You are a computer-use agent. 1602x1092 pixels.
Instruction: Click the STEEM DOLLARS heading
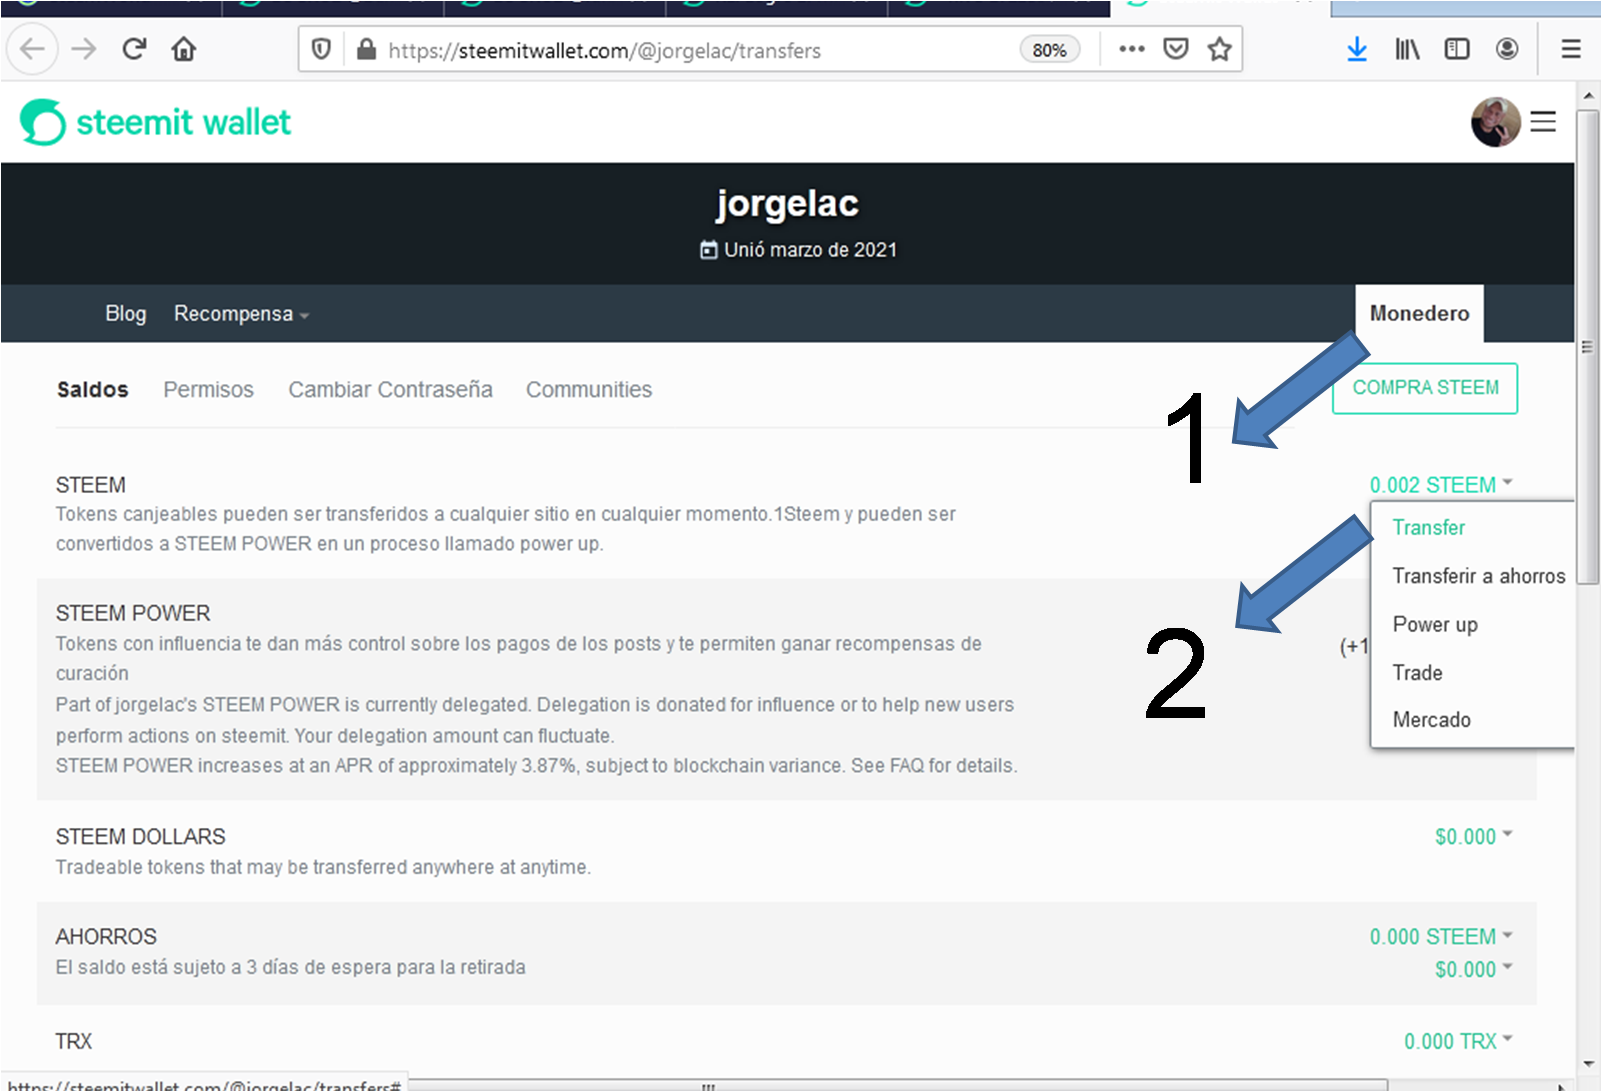tap(140, 837)
